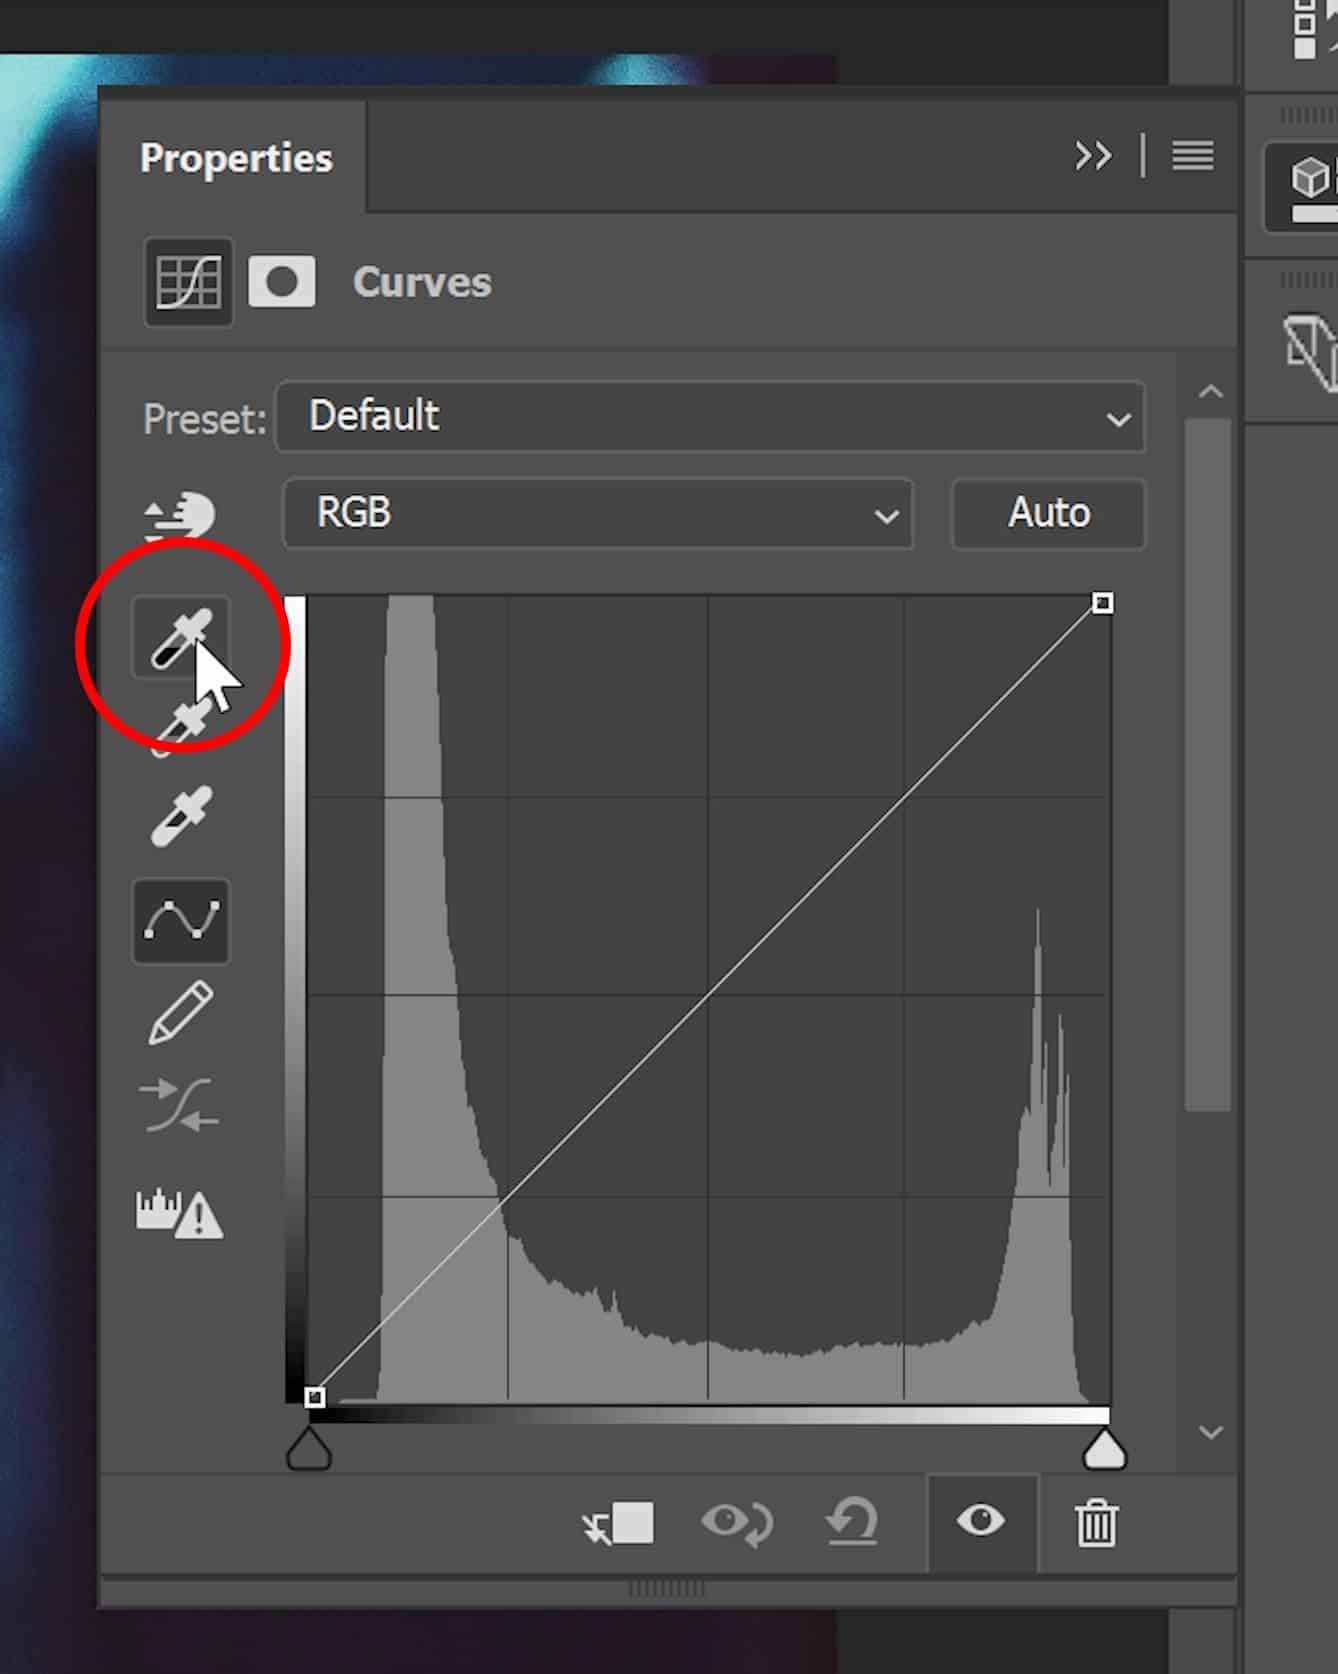Click the layer mask icon
Screen dimensions: 1338x1674
click(282, 282)
